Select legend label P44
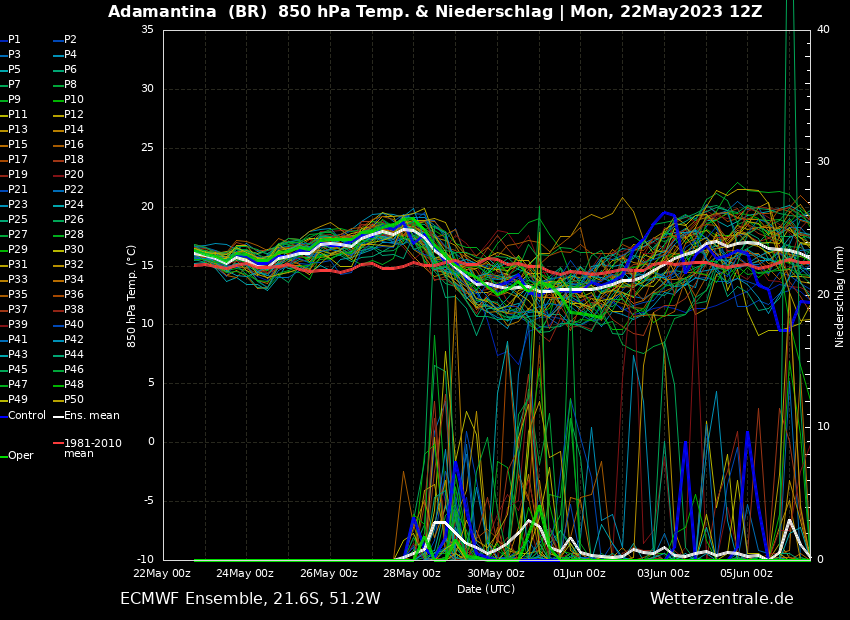Image resolution: width=850 pixels, height=620 pixels. click(68, 354)
